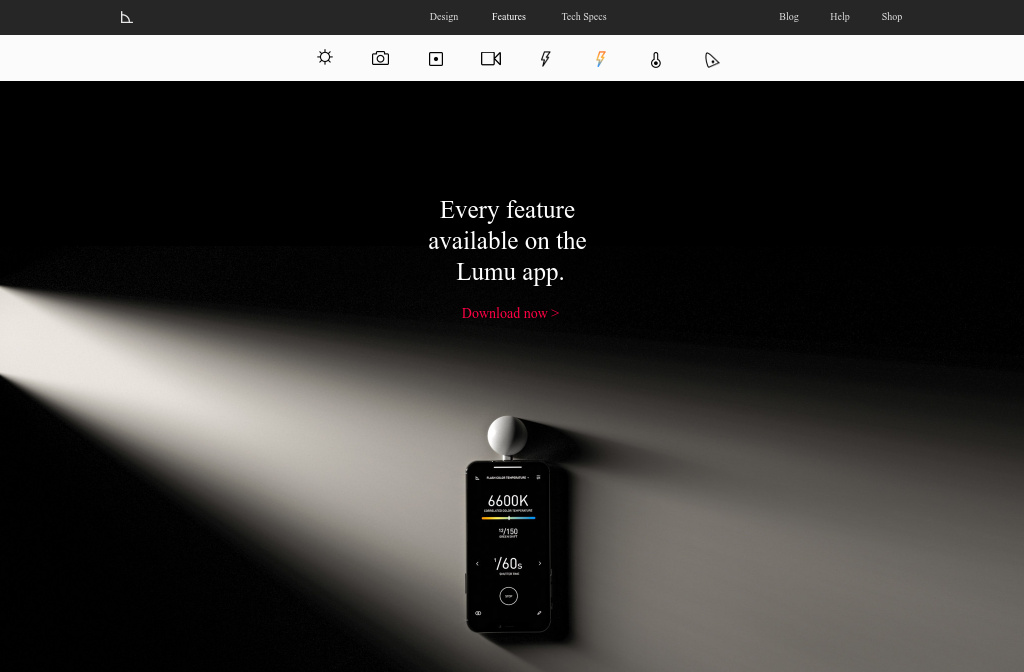
Task: Select the spot metering tool icon
Action: (x=436, y=59)
